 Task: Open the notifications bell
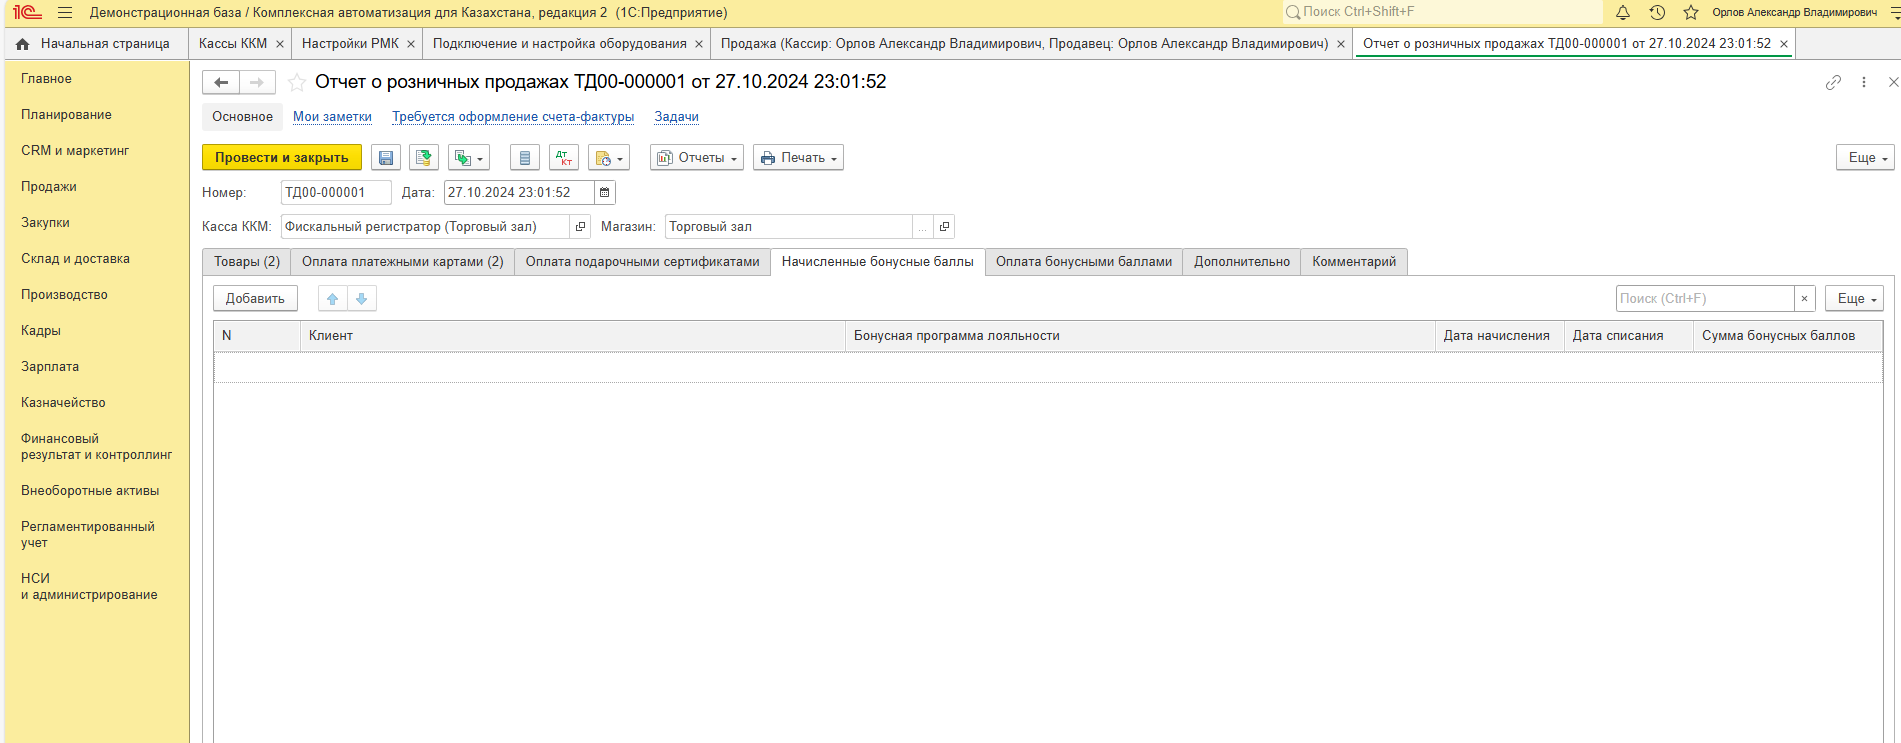[x=1623, y=13]
